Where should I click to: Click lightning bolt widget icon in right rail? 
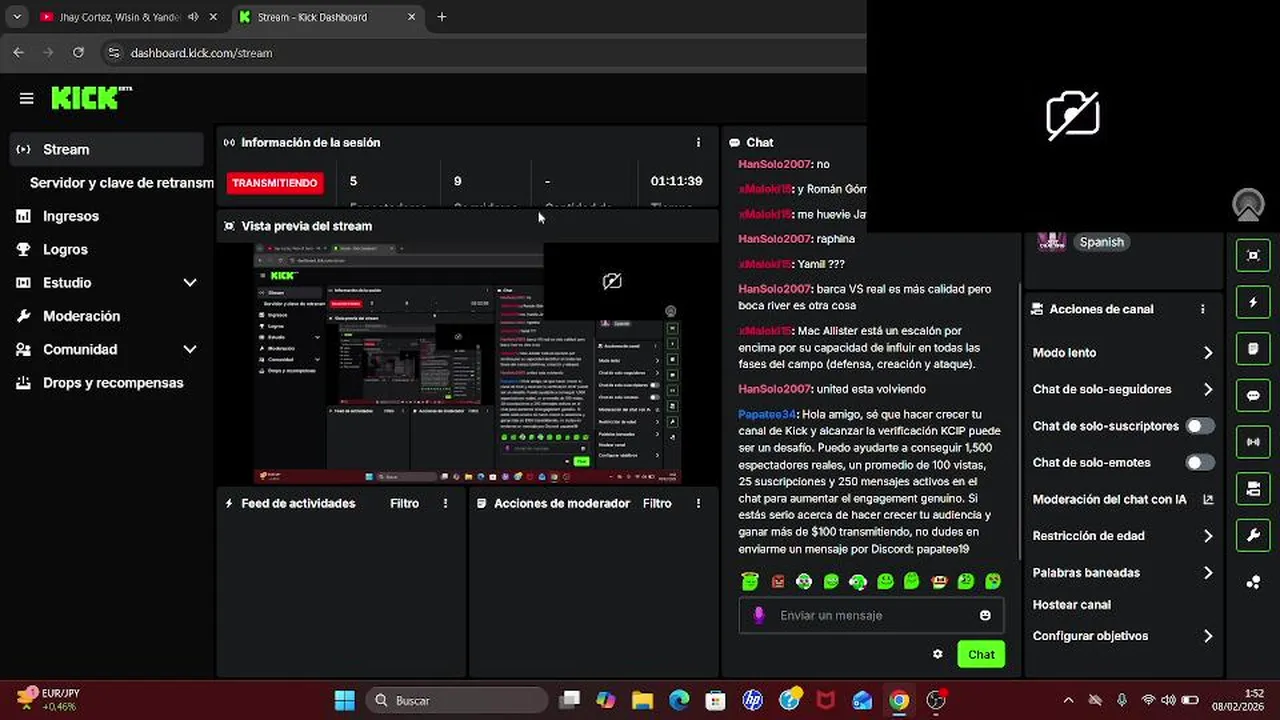pyautogui.click(x=1253, y=302)
